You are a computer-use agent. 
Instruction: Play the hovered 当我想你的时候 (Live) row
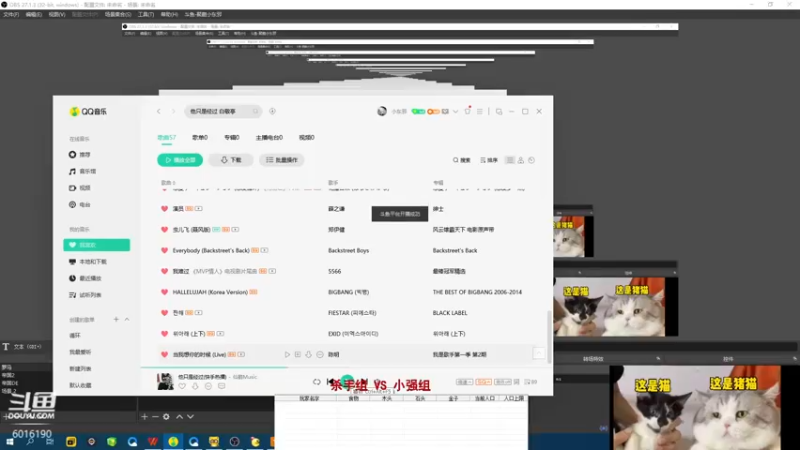287,355
